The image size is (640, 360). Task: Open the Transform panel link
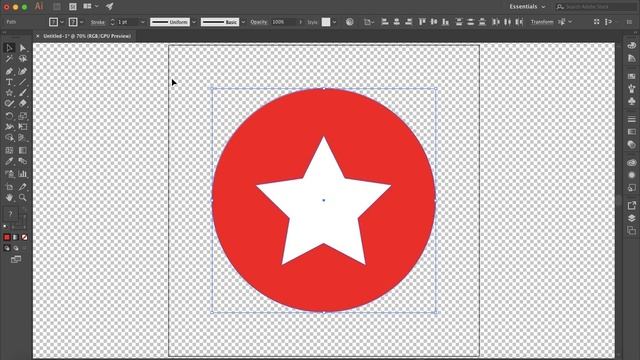coord(542,22)
